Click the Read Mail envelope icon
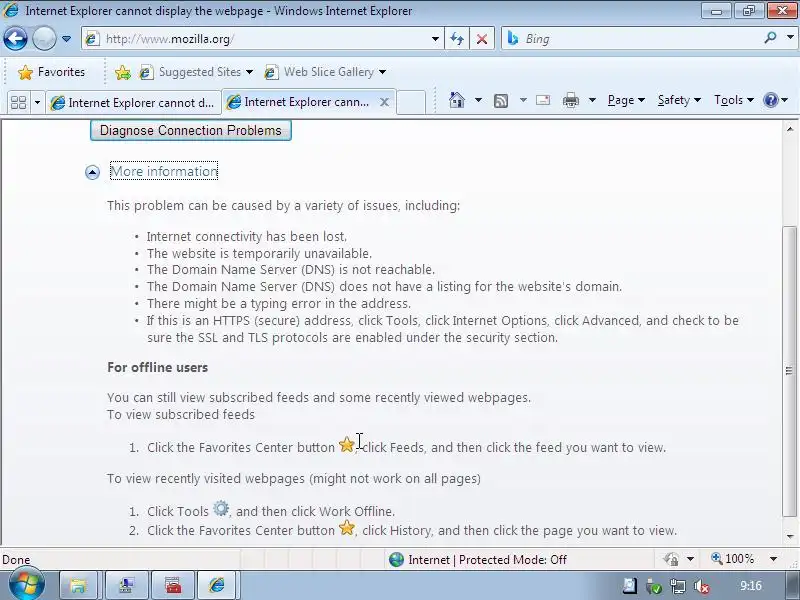This screenshot has height=600, width=800. tap(543, 100)
